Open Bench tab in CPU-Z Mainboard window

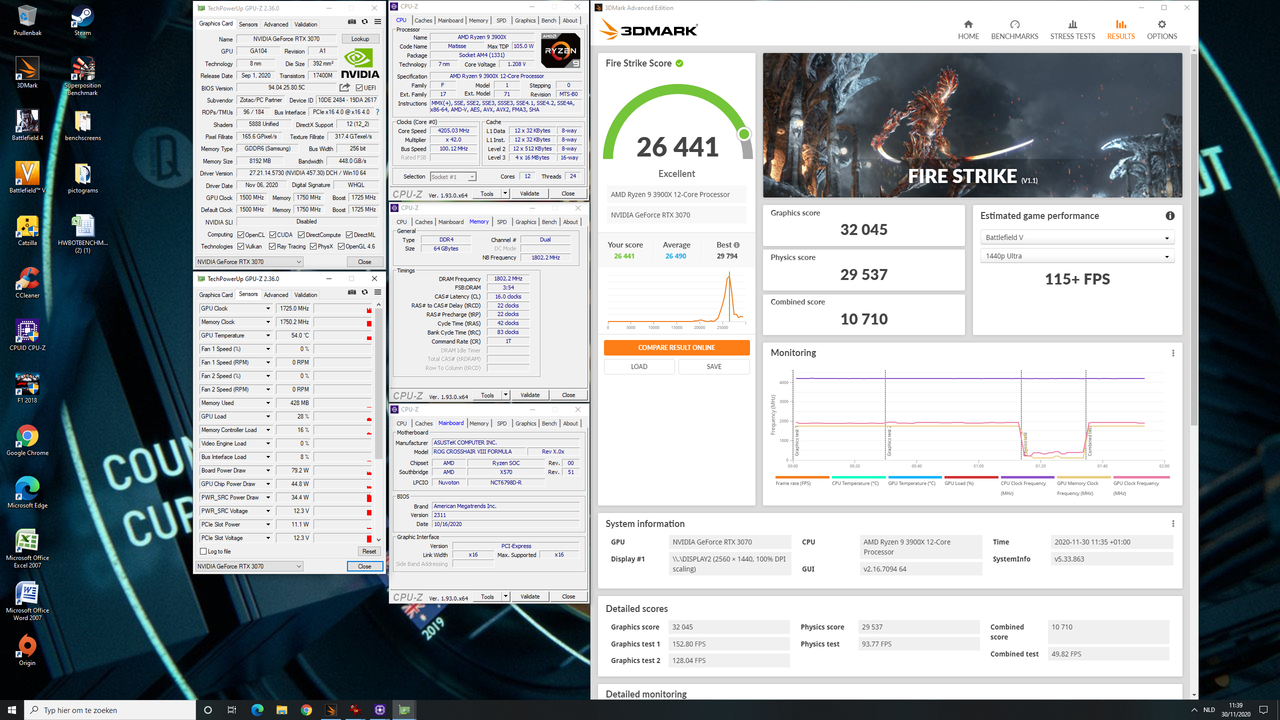click(549, 423)
